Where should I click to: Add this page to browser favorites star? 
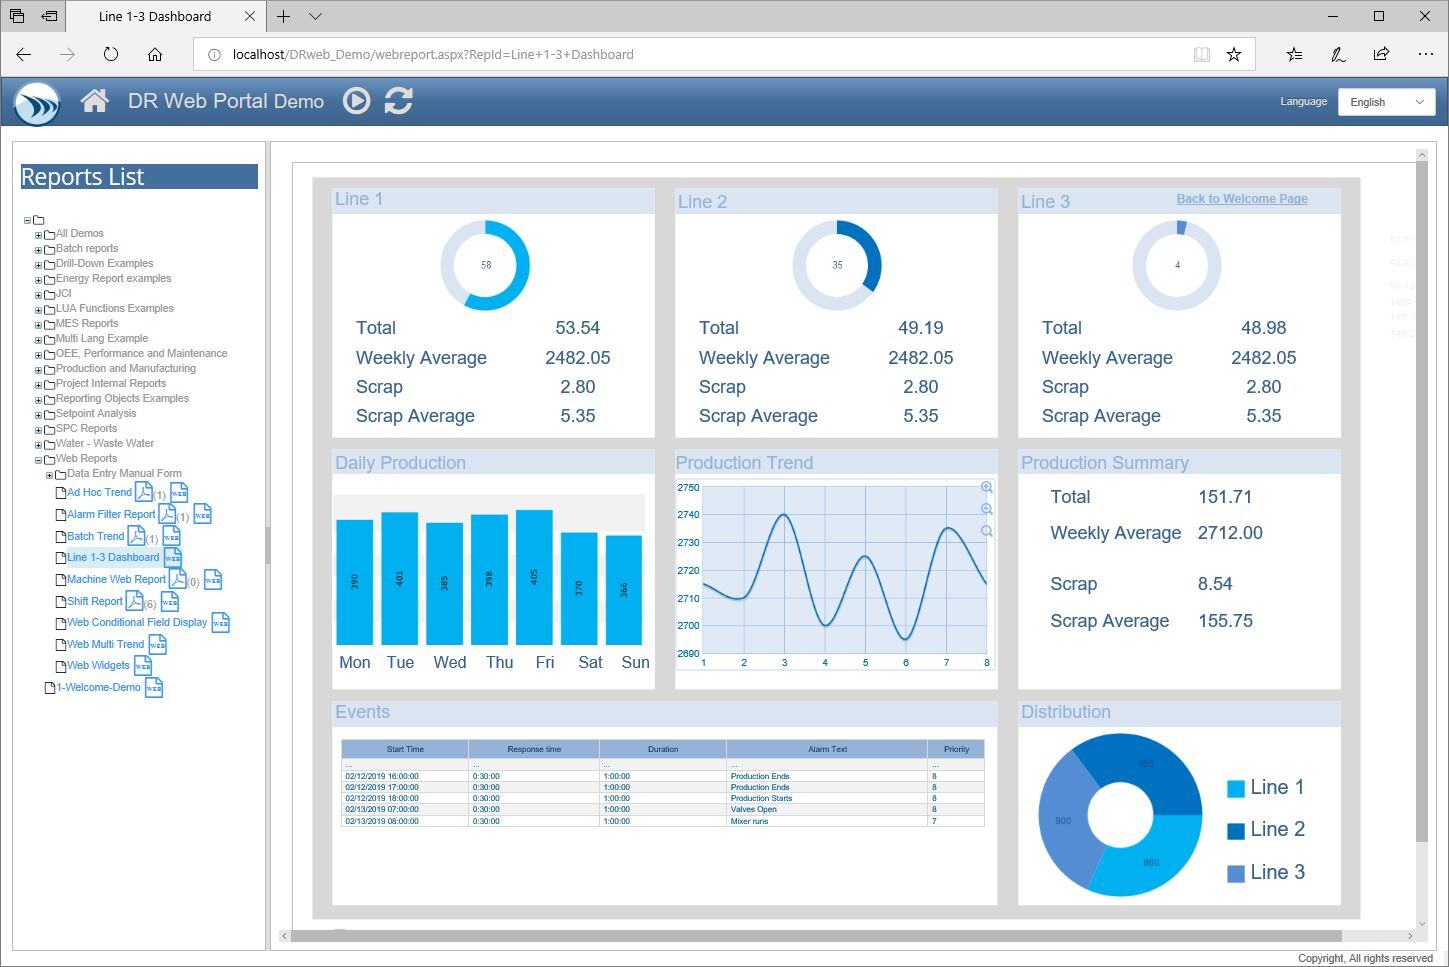point(1234,55)
